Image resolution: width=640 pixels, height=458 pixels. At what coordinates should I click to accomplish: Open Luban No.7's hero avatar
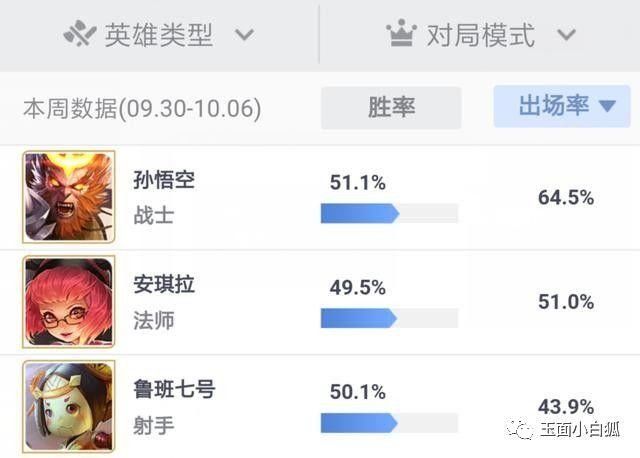pos(69,406)
